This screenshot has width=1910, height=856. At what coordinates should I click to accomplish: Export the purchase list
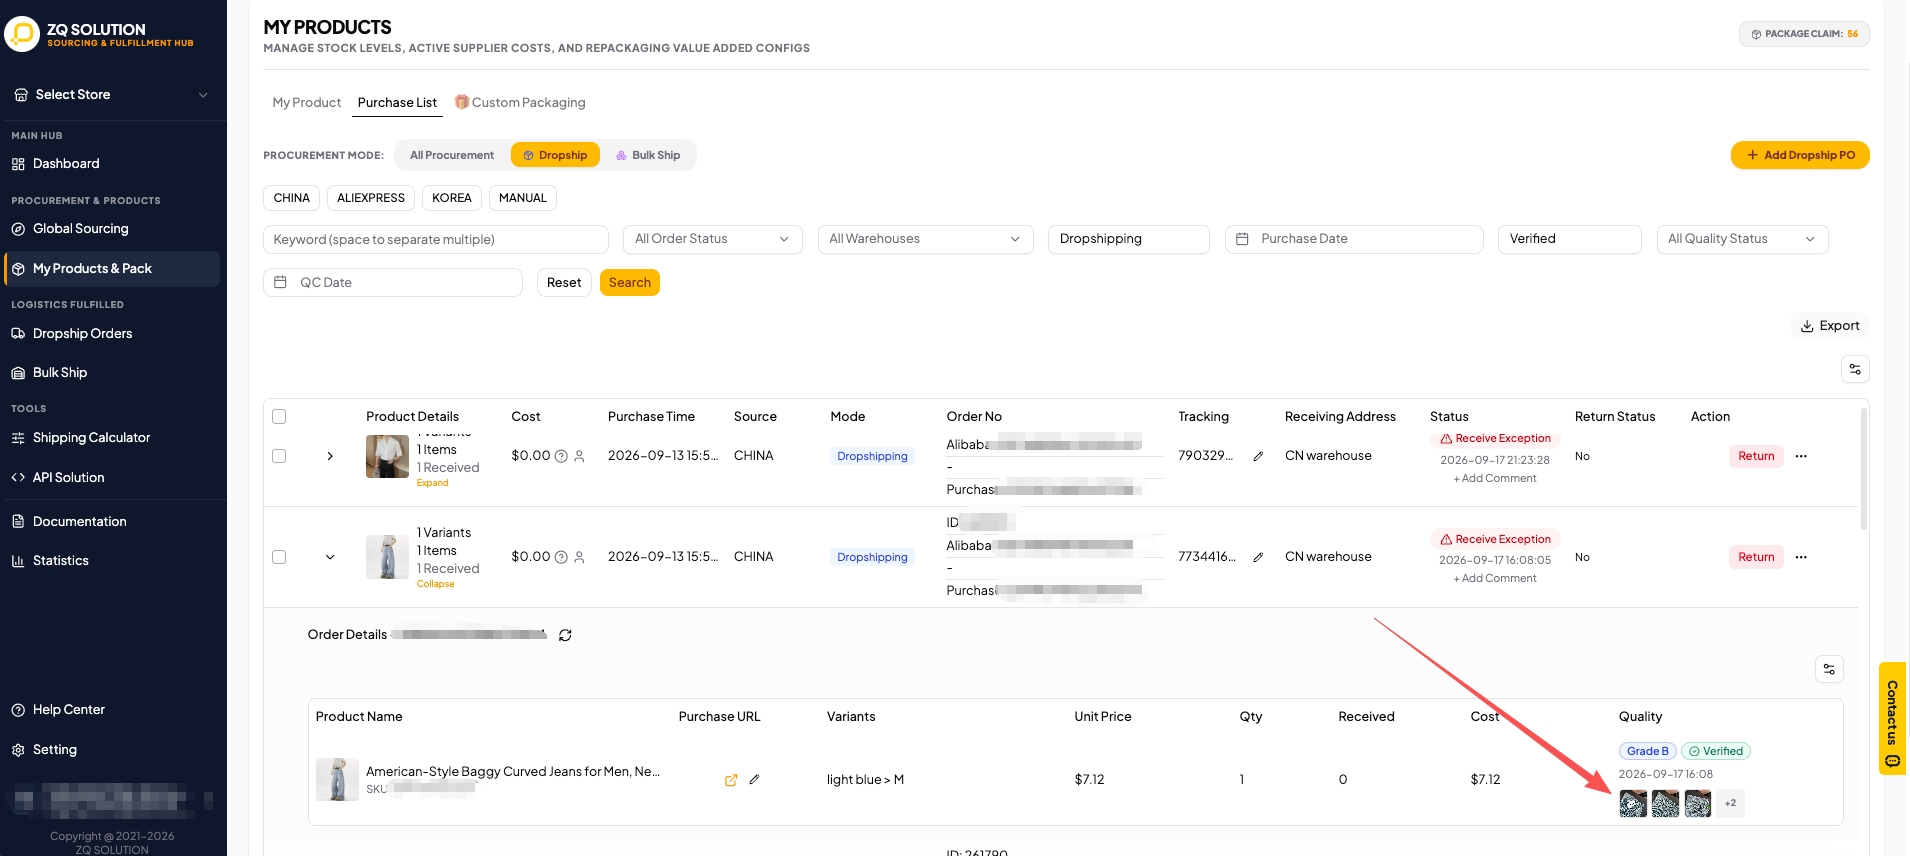[1830, 326]
